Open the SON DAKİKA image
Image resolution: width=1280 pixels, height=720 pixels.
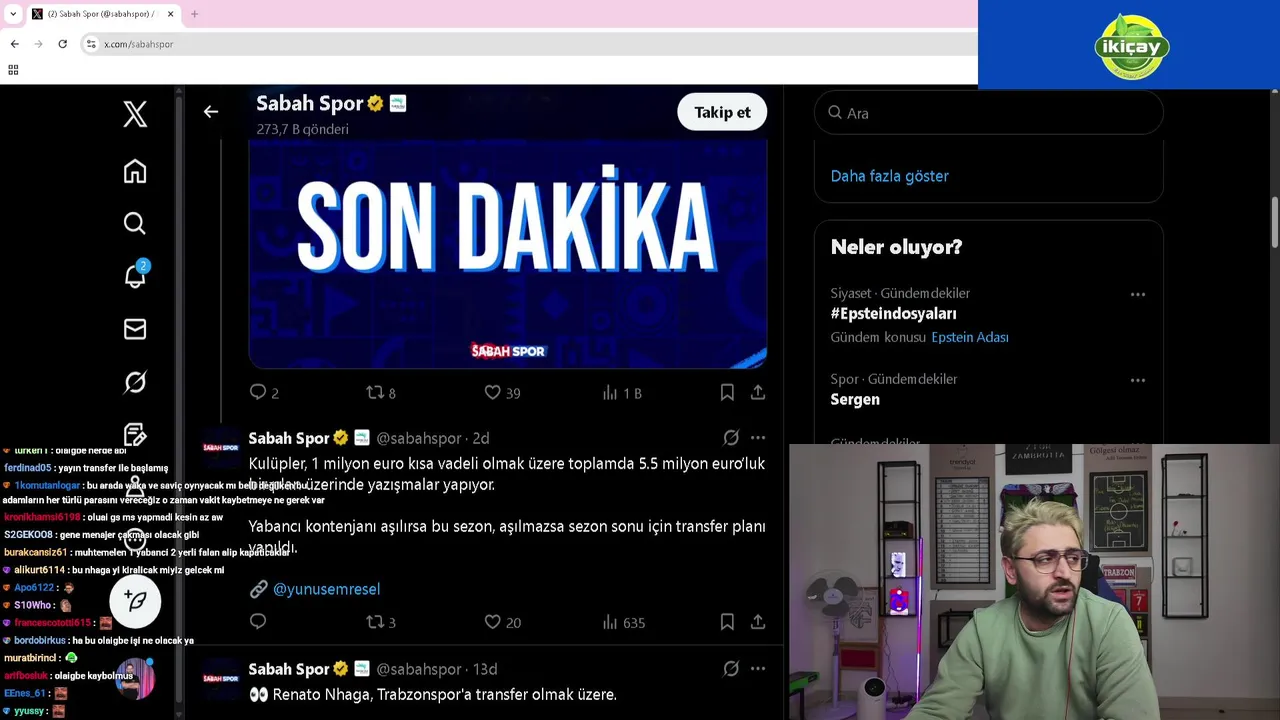507,254
